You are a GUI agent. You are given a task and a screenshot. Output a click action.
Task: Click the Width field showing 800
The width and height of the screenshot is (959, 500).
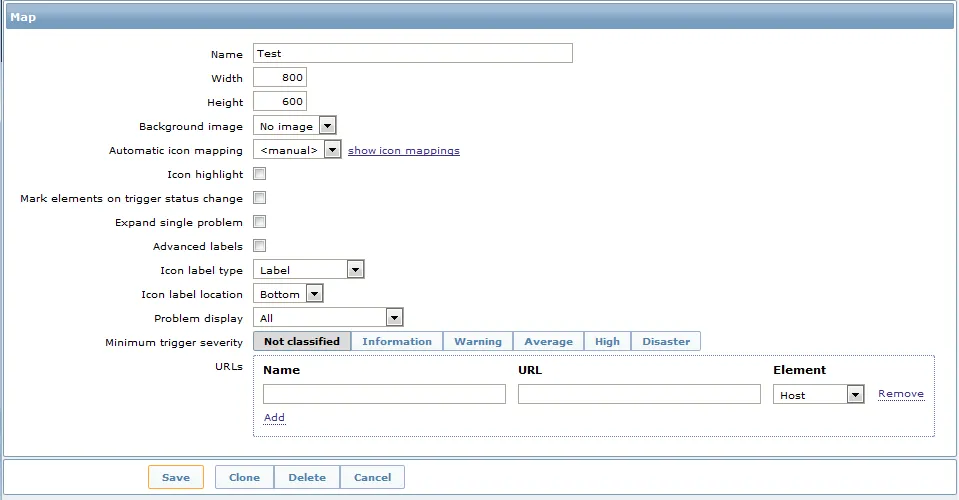click(280, 78)
